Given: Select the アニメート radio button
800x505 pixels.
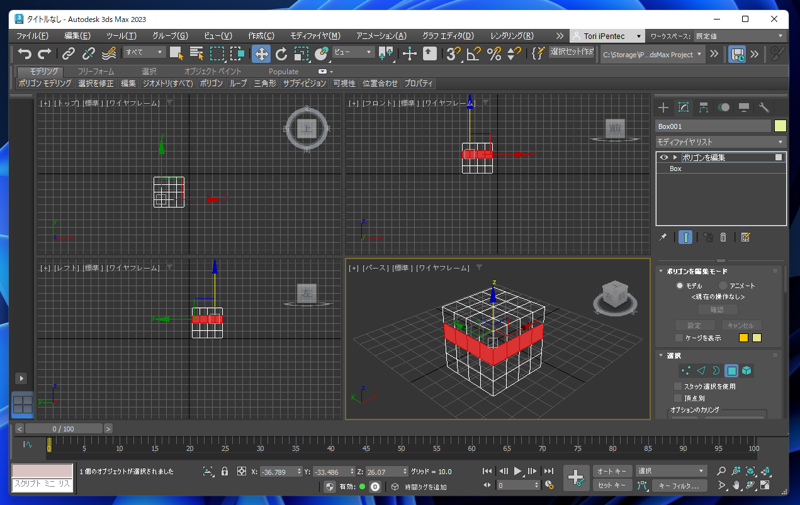Looking at the screenshot, I should tap(723, 286).
